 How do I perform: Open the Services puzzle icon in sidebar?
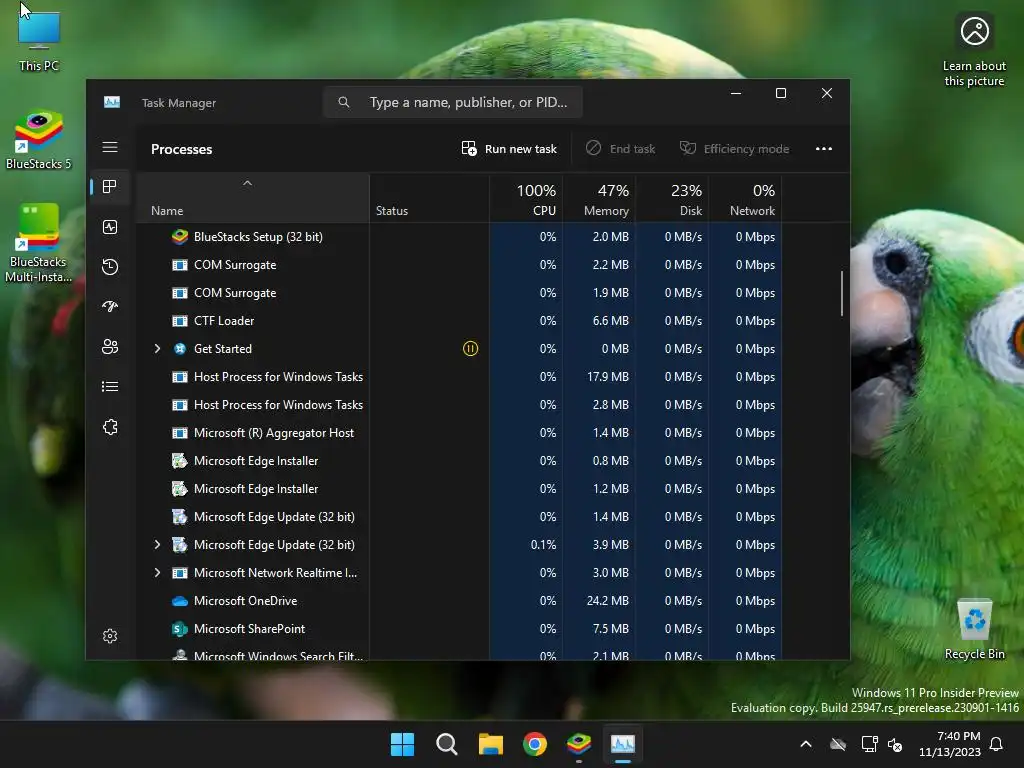[x=110, y=427]
